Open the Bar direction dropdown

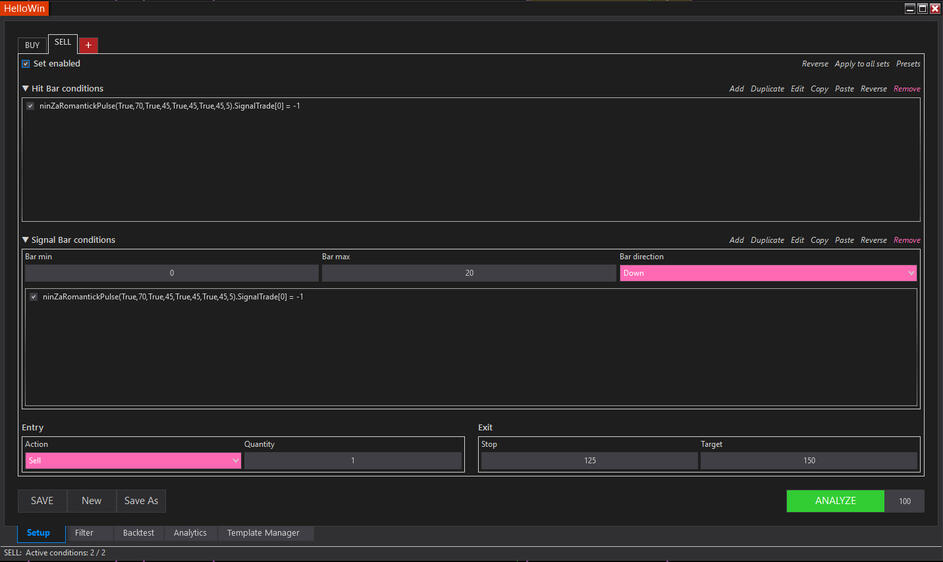coord(767,273)
